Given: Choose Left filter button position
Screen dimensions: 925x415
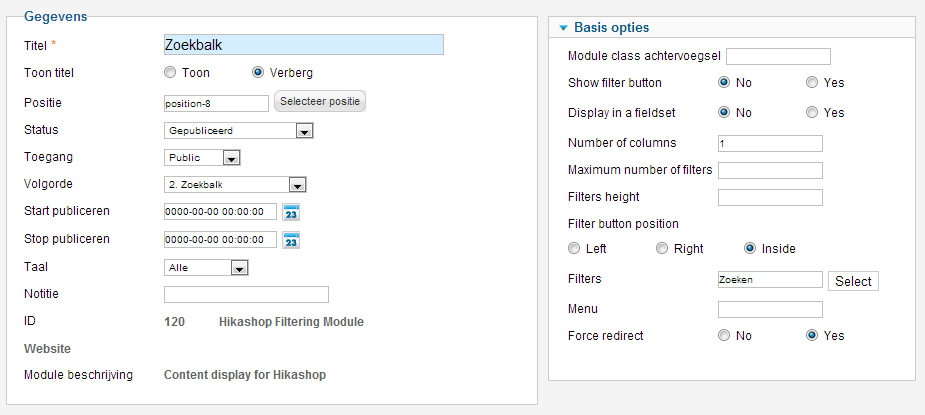Looking at the screenshot, I should point(574,249).
